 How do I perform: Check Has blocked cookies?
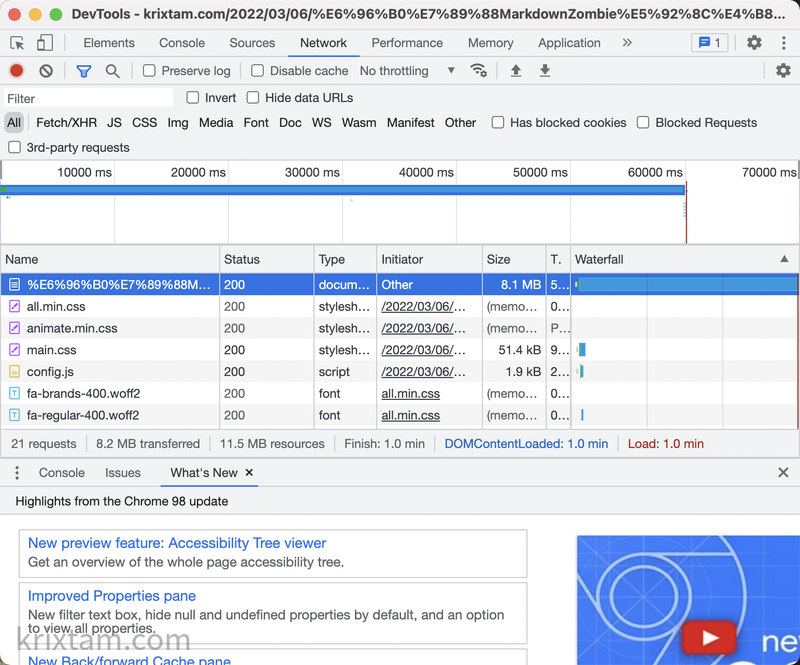[497, 122]
